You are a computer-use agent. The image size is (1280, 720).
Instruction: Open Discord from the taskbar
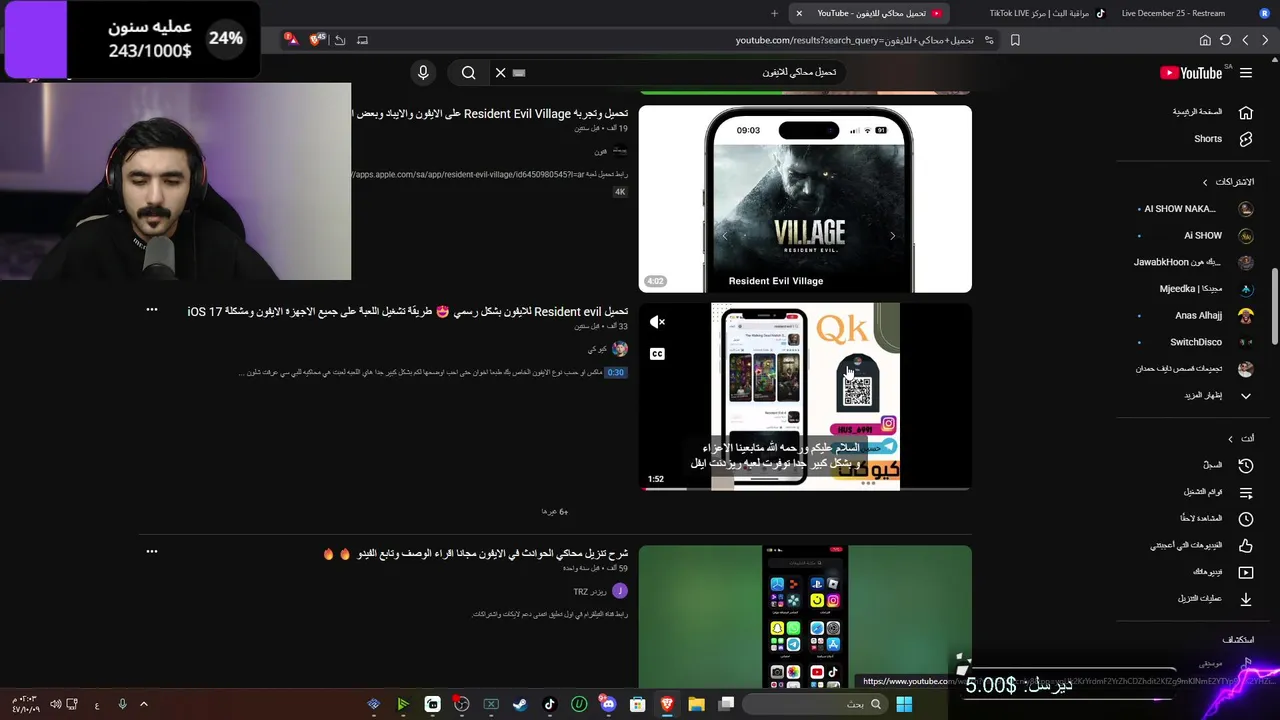click(x=608, y=704)
